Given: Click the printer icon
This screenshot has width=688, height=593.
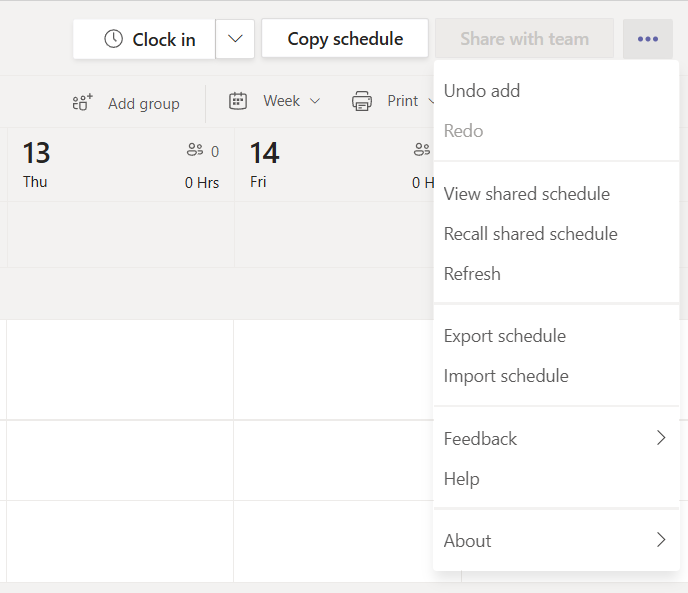Looking at the screenshot, I should tap(361, 101).
